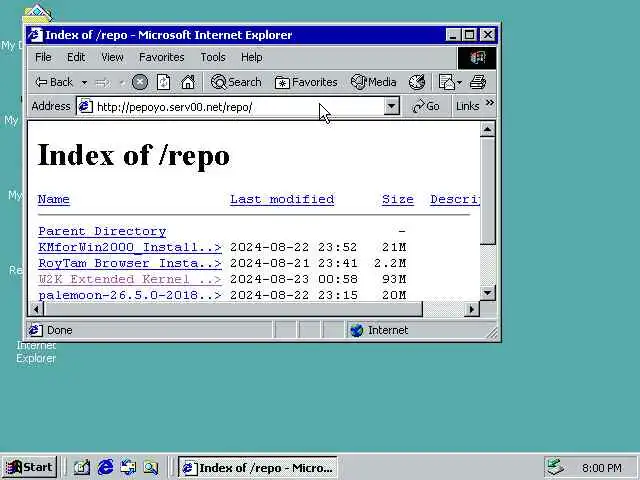Image resolution: width=640 pixels, height=480 pixels.
Task: Launch Internet Explorer from quick launch
Action: (x=105, y=467)
